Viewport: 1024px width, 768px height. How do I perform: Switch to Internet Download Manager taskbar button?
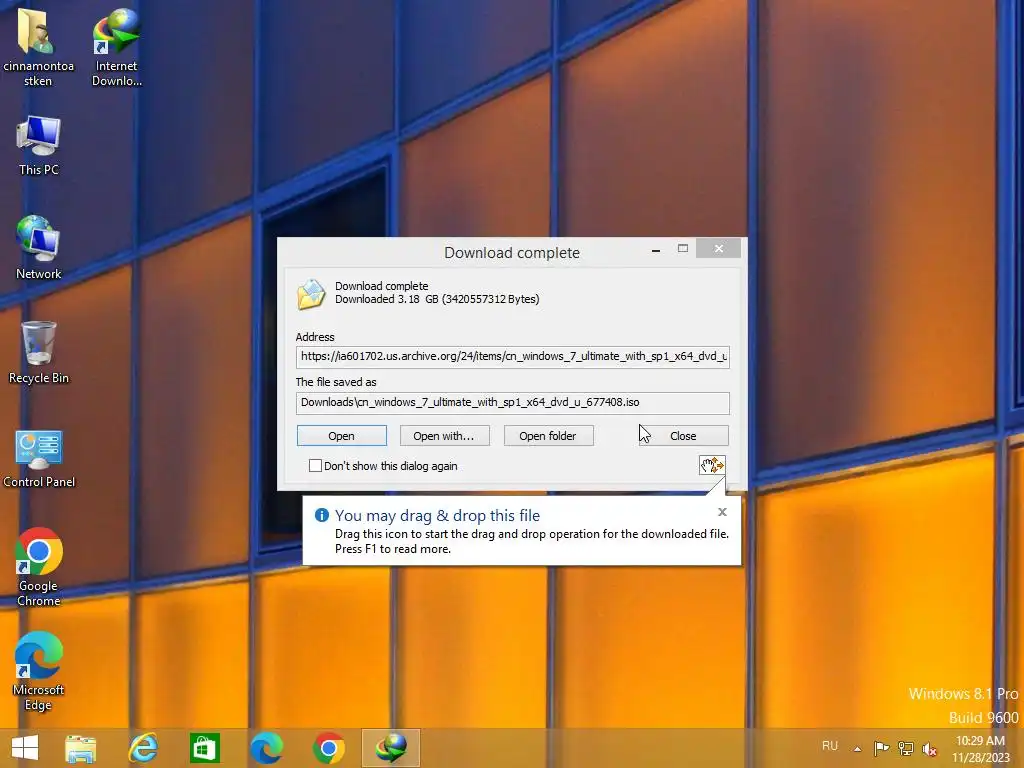[x=391, y=748]
